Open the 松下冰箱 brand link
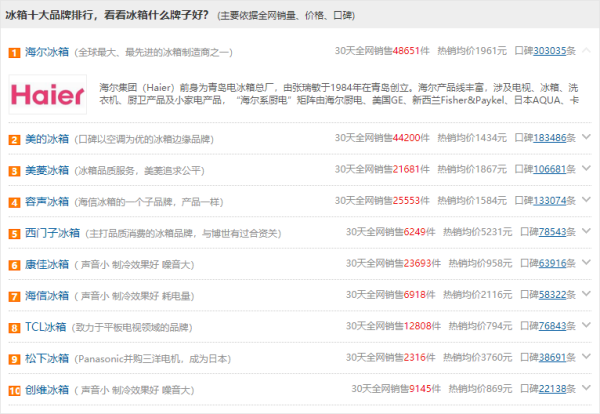 pyautogui.click(x=45, y=358)
